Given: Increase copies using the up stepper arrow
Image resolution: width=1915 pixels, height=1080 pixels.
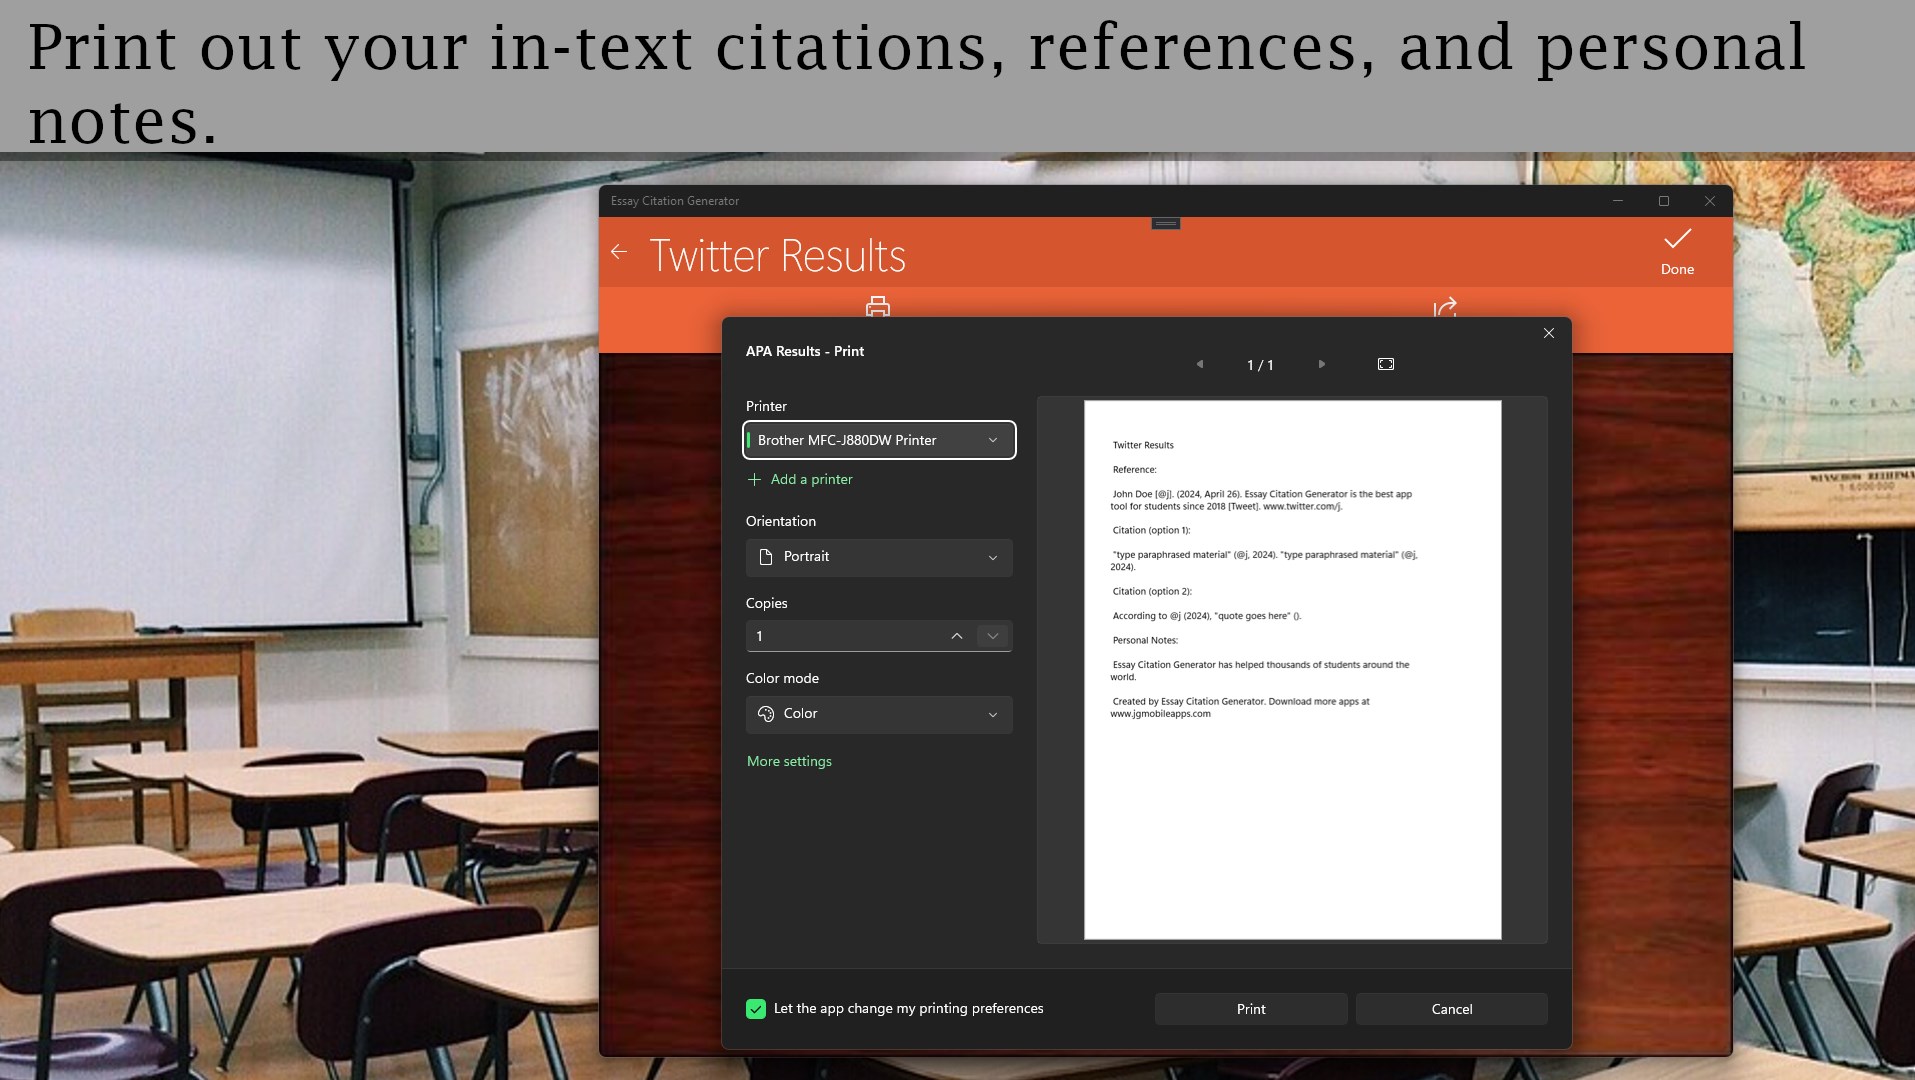Looking at the screenshot, I should click(x=955, y=635).
